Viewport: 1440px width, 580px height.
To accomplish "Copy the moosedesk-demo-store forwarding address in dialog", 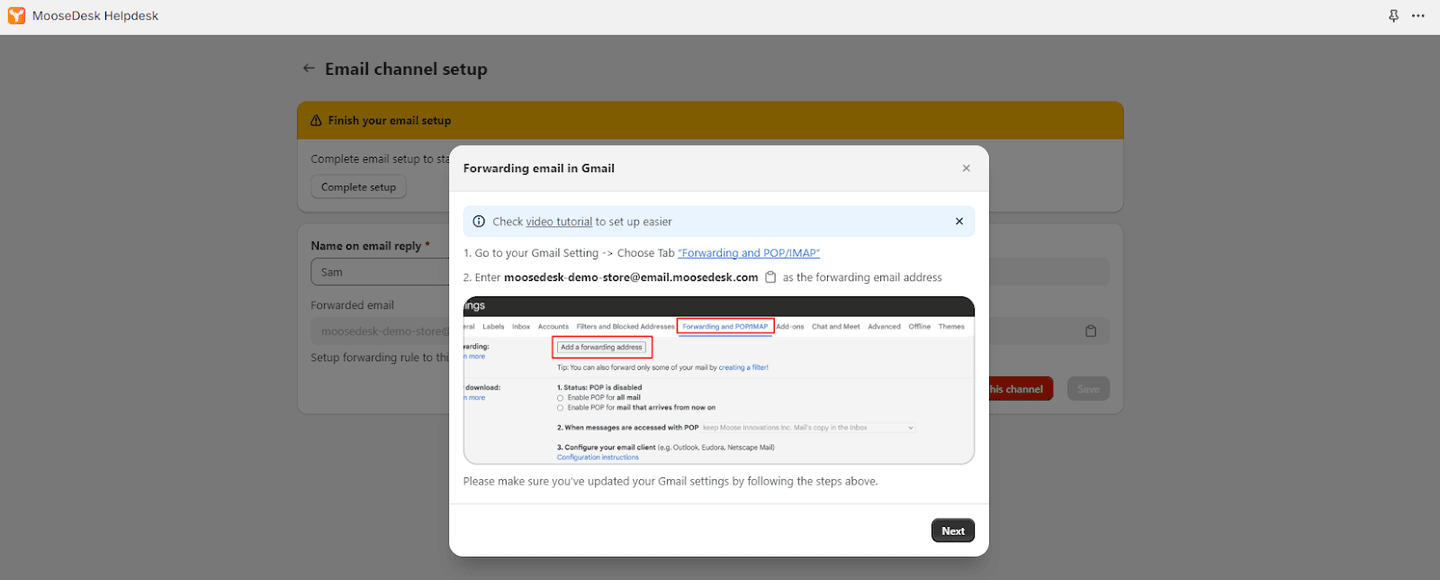I will click(x=770, y=277).
